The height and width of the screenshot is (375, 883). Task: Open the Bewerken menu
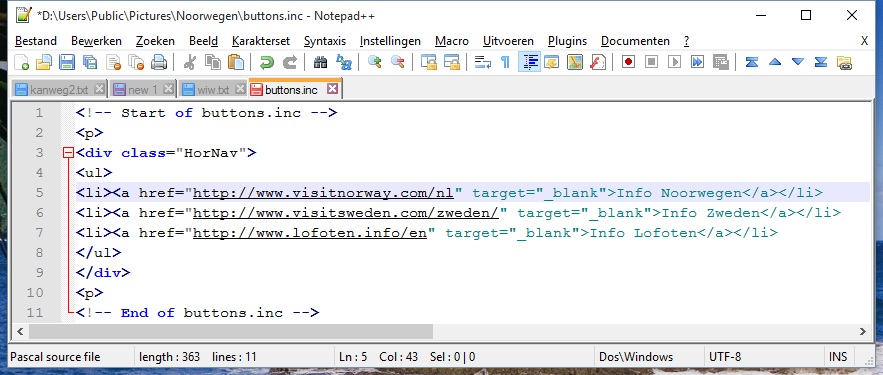point(96,41)
